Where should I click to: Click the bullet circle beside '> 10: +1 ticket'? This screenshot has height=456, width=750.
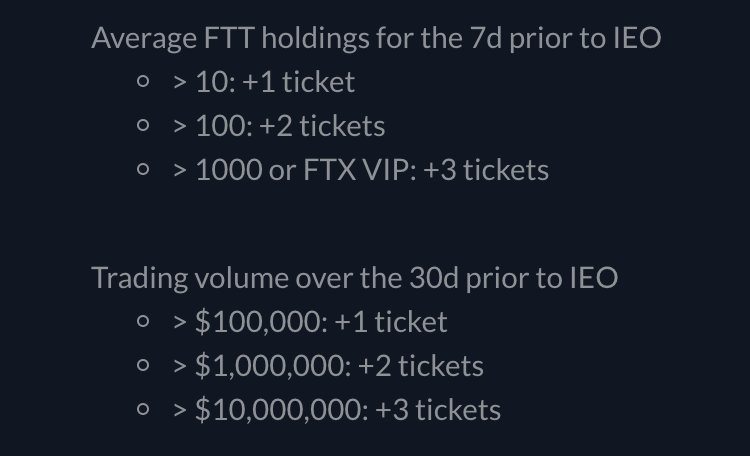click(x=143, y=81)
